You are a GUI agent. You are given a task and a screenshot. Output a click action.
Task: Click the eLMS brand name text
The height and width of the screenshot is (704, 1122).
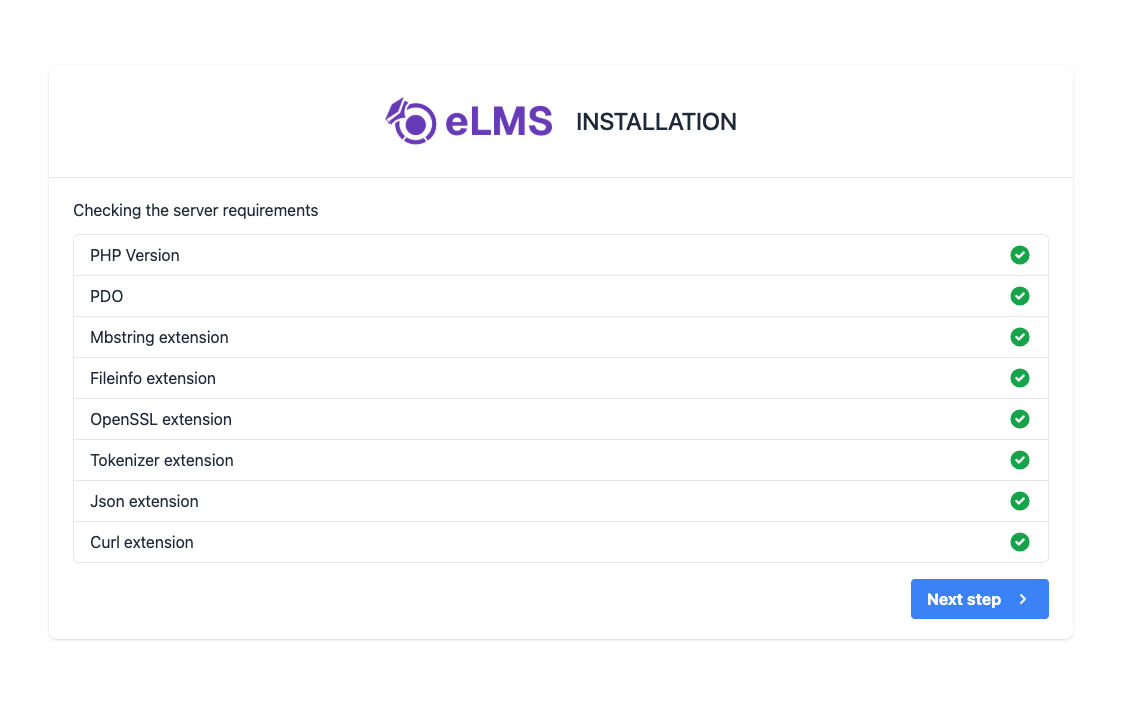click(499, 121)
